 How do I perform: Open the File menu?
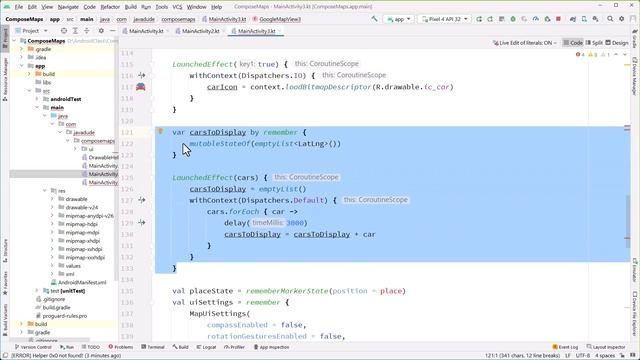[19, 7]
